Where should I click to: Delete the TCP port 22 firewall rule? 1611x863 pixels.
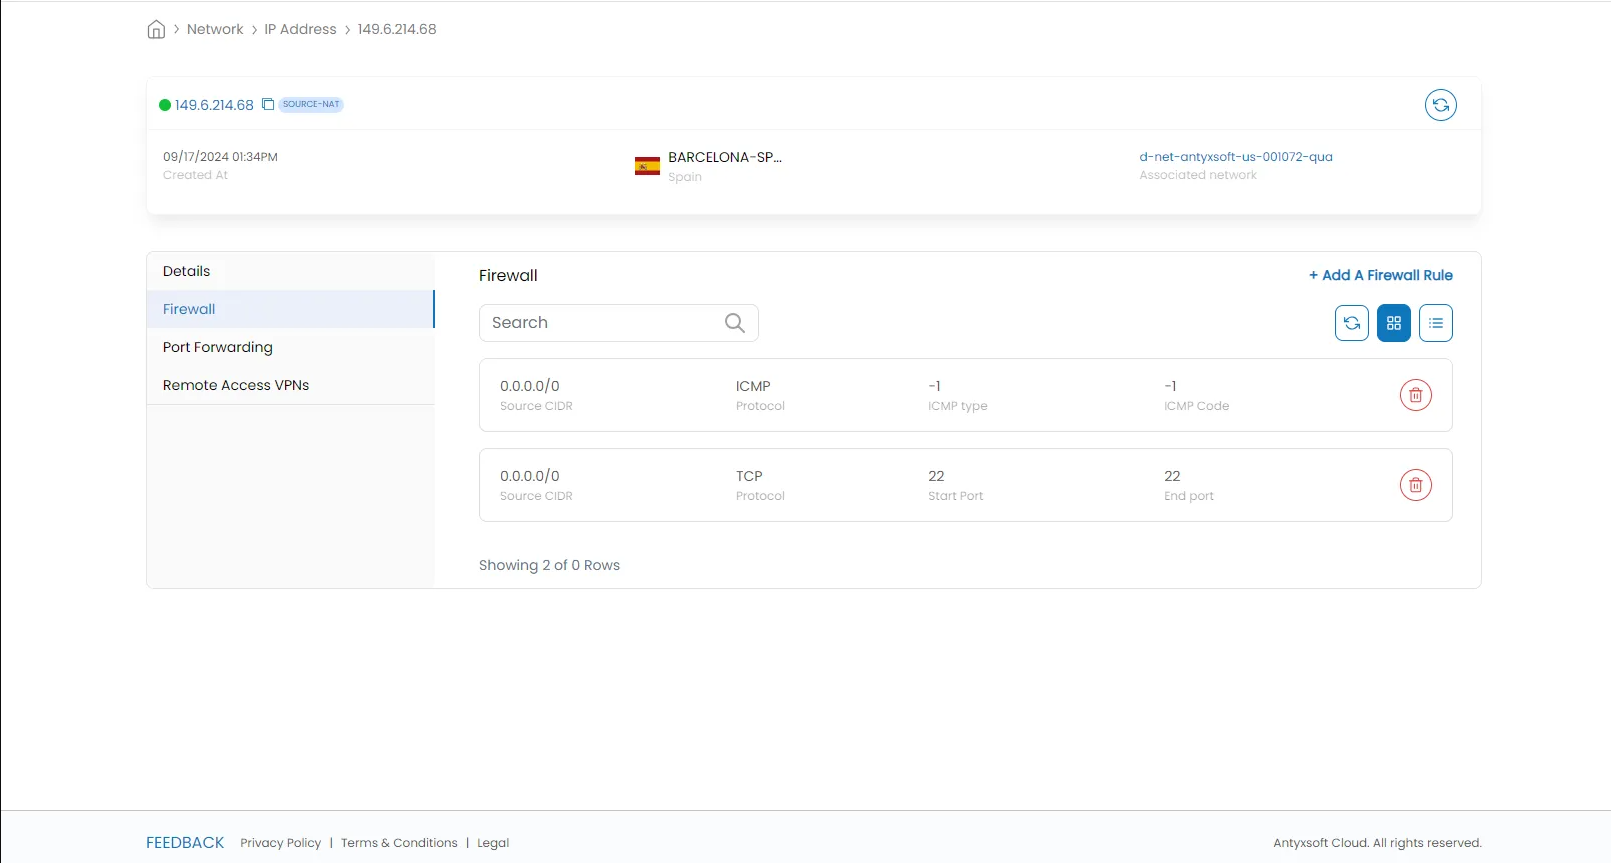[x=1415, y=485]
